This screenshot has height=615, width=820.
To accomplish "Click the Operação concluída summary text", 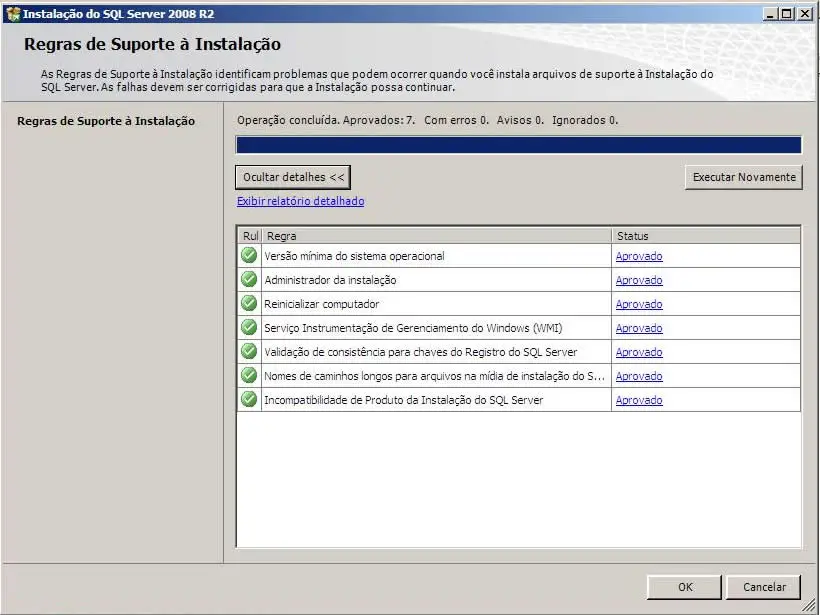I will click(x=427, y=120).
